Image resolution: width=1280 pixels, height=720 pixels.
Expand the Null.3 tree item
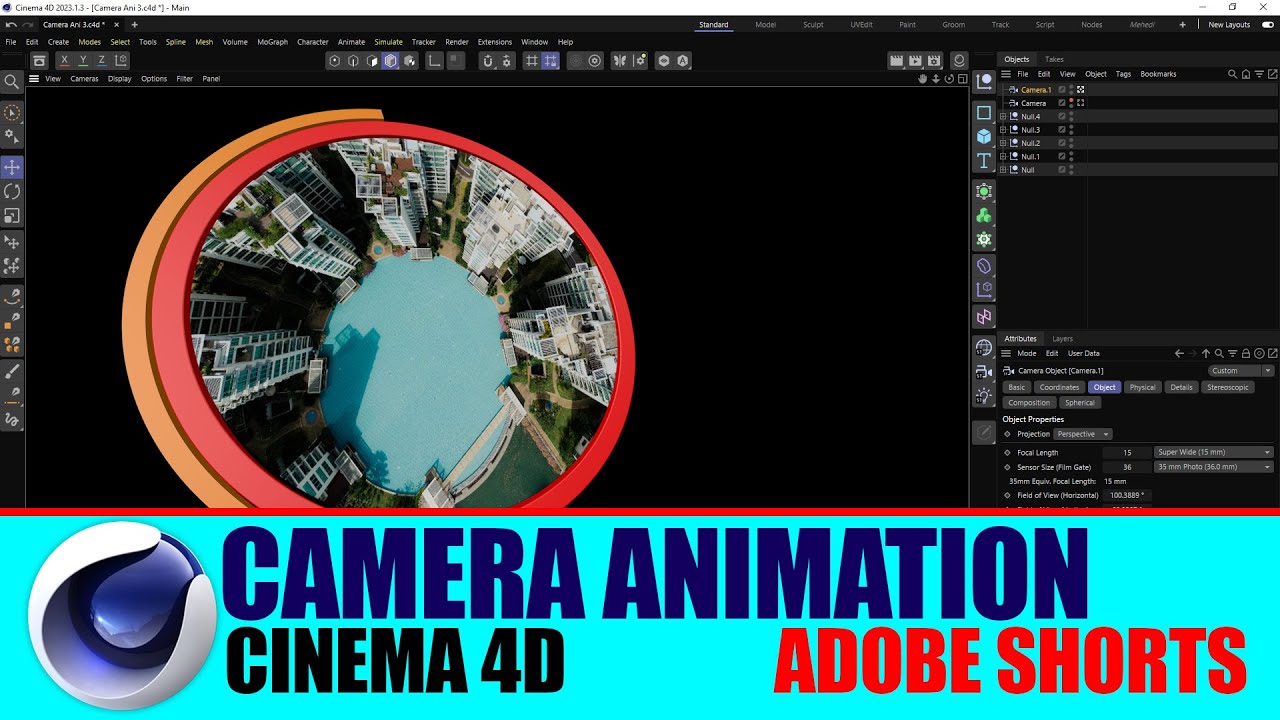1004,130
